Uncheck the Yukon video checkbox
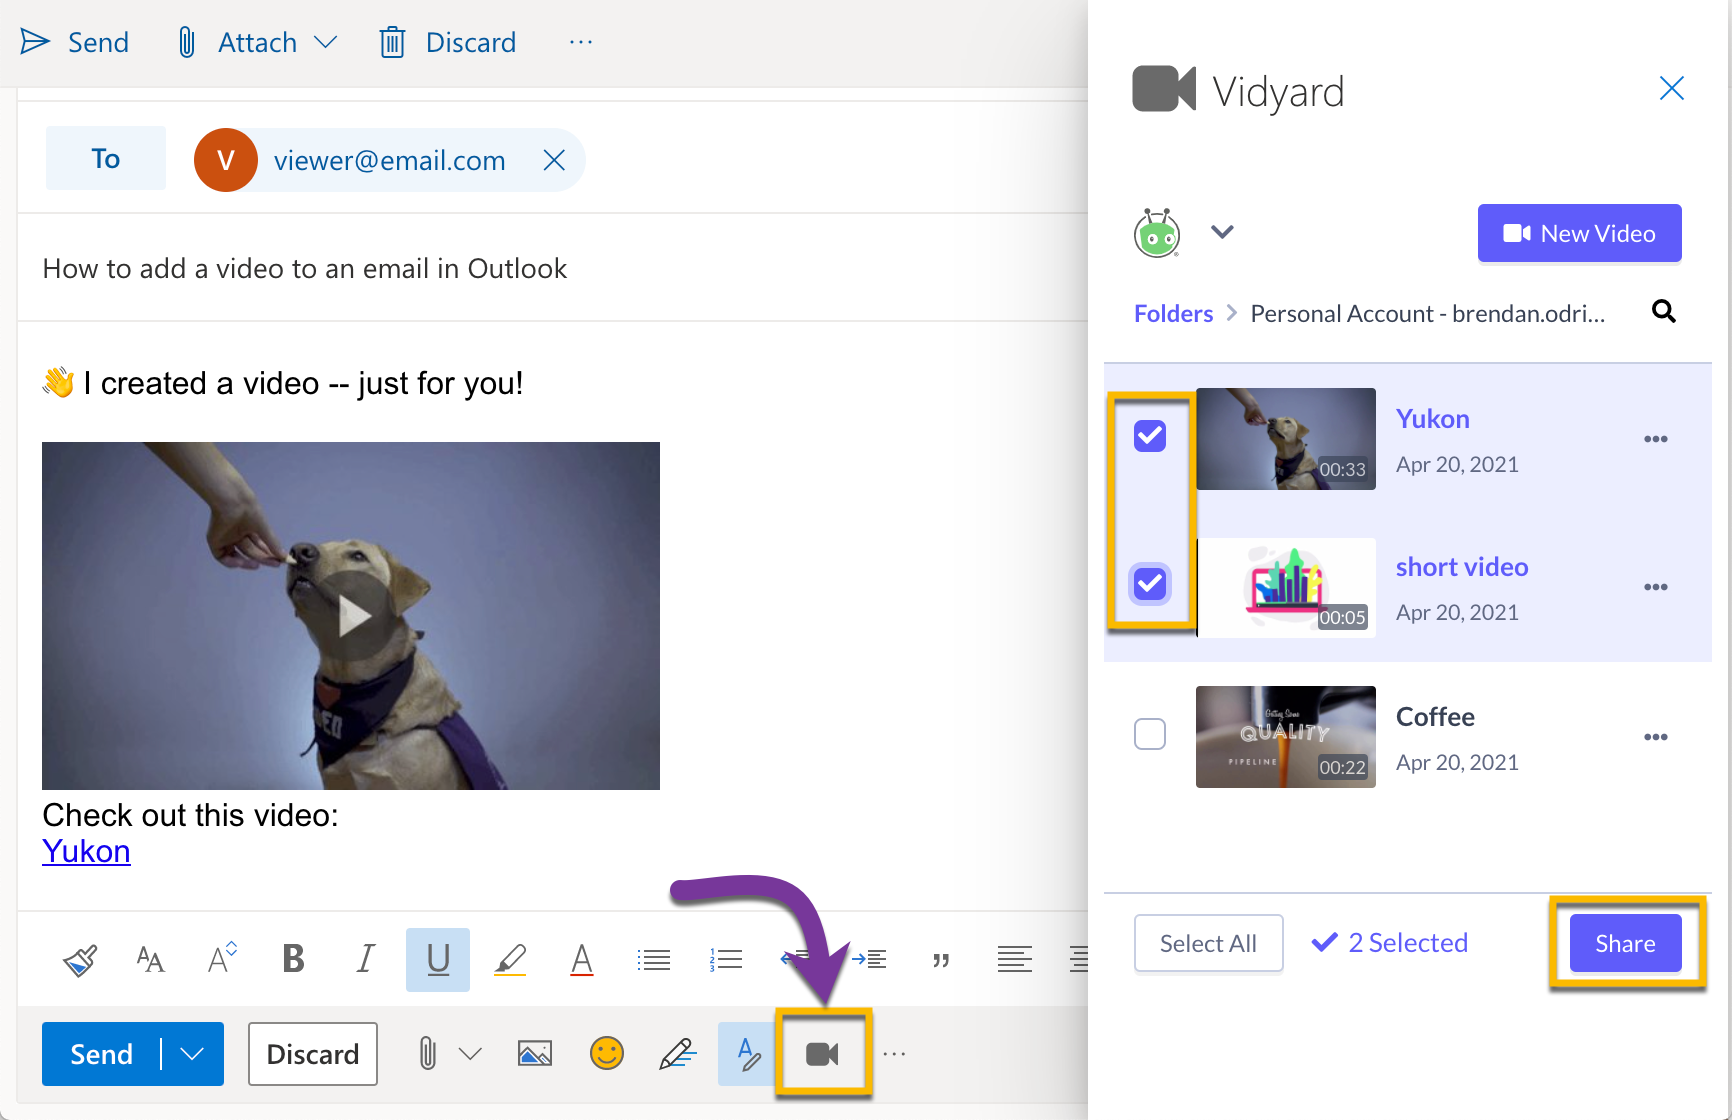The image size is (1732, 1120). [x=1150, y=436]
